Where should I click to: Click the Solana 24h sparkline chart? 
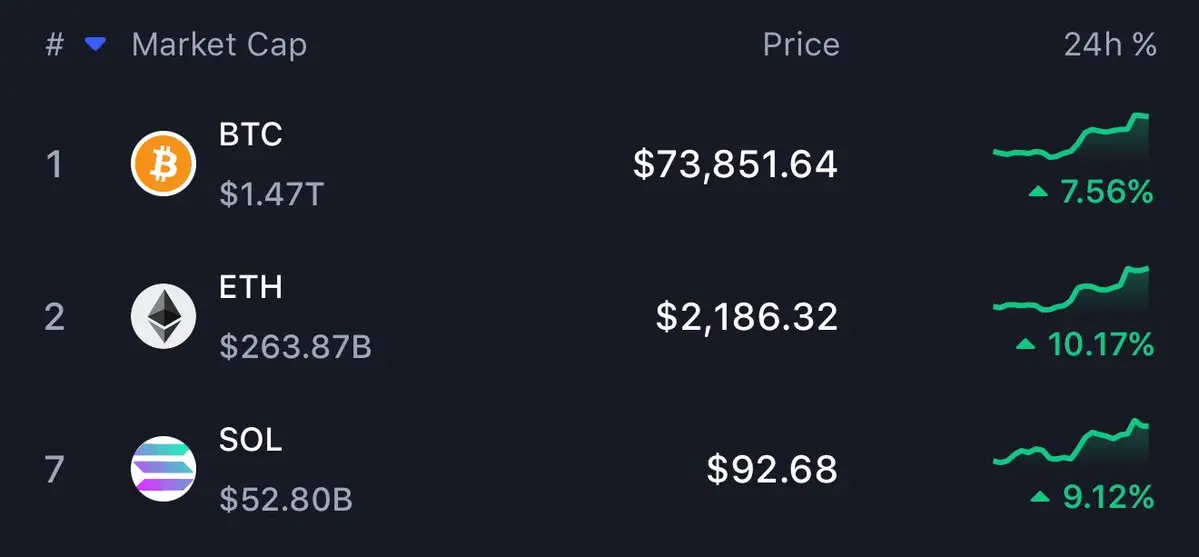pyautogui.click(x=1071, y=444)
